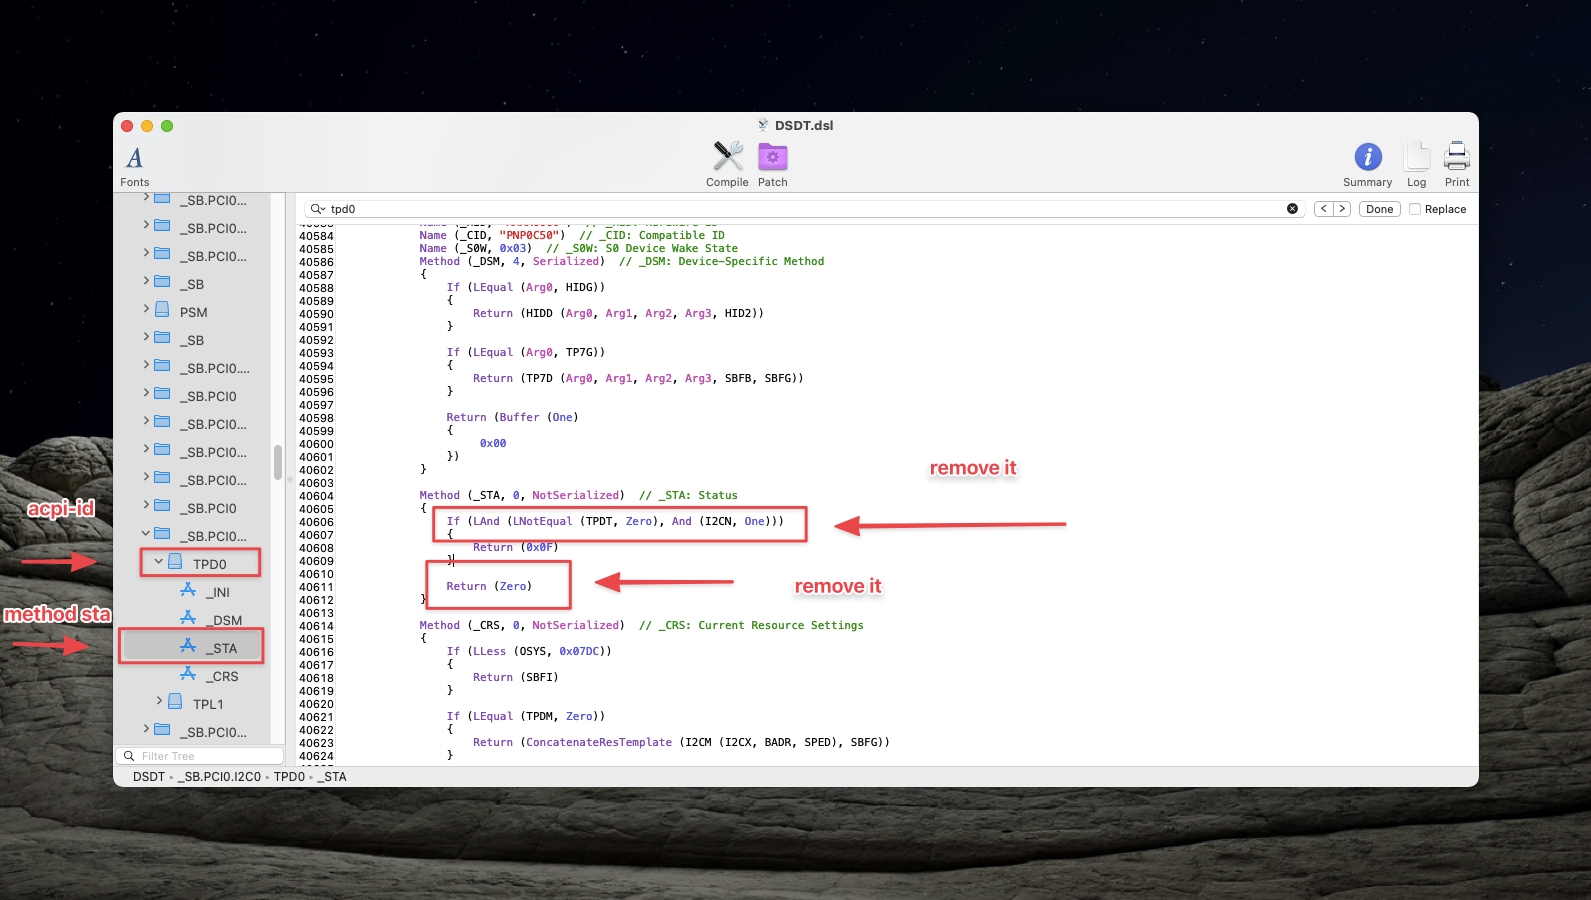Viewport: 1591px width, 900px height.
Task: Expand the PSM tree node
Action: click(146, 310)
